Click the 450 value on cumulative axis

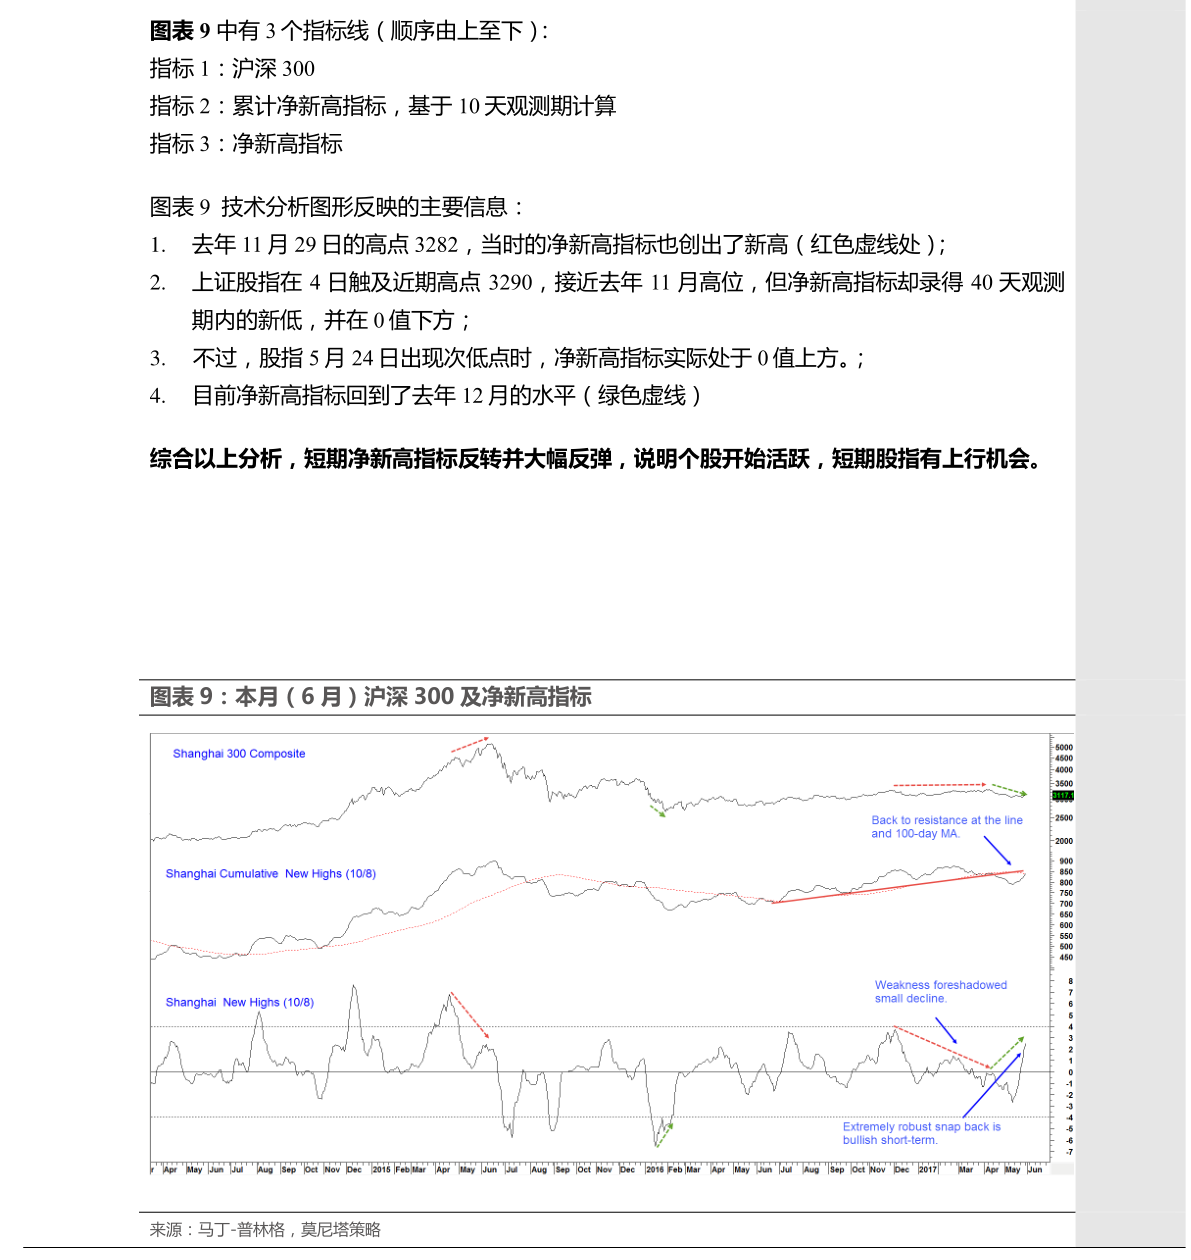pyautogui.click(x=1065, y=958)
